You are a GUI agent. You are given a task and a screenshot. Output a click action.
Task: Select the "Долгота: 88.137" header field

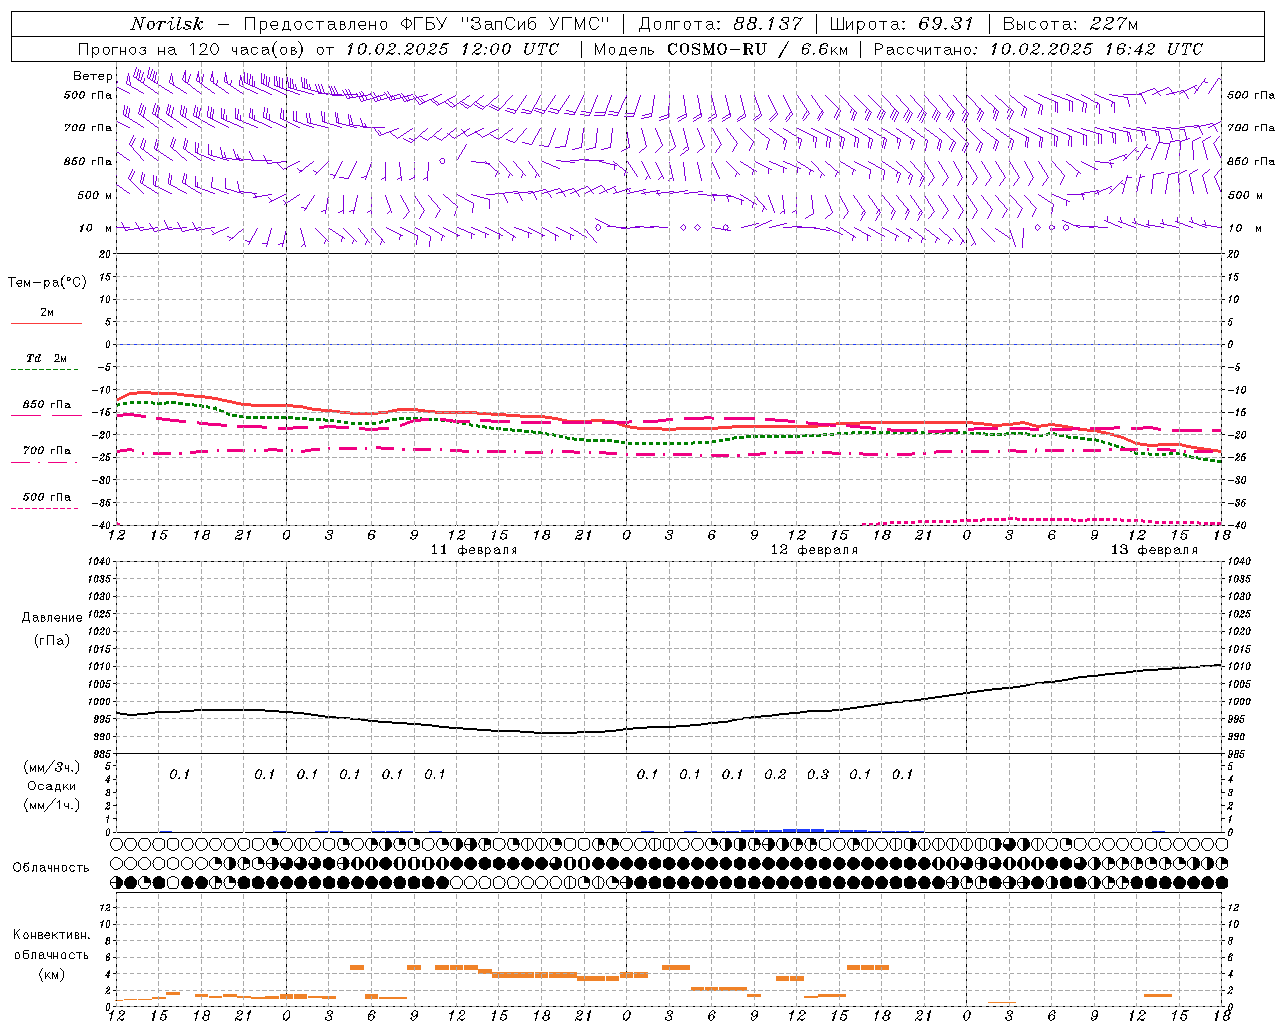720,24
